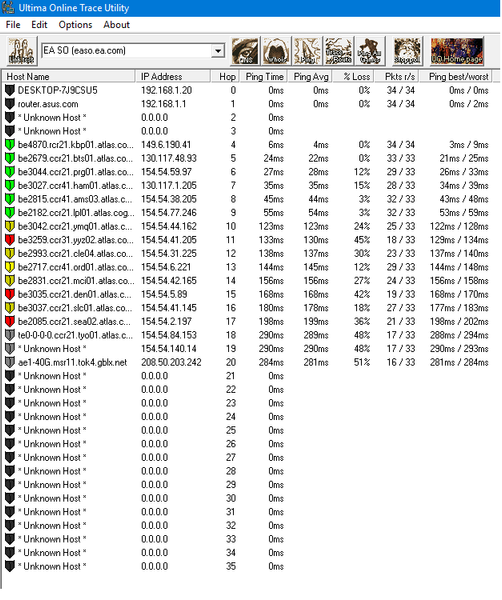Sort by the % Loss column header
This screenshot has width=502, height=600.
tap(353, 77)
